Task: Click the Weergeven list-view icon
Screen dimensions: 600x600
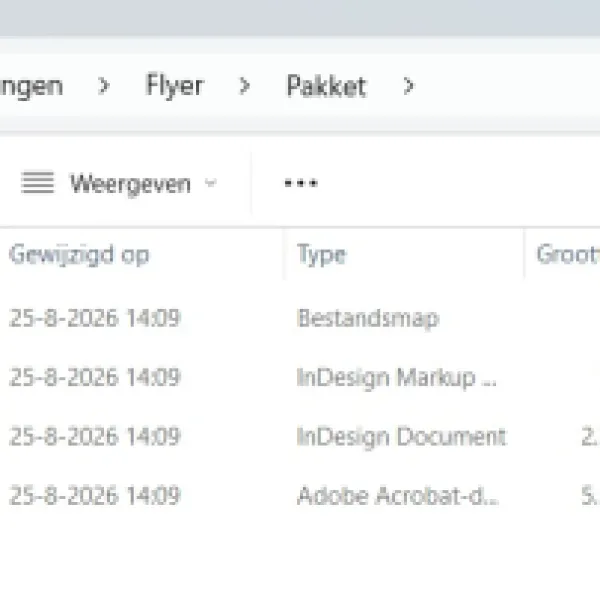Action: 37,183
